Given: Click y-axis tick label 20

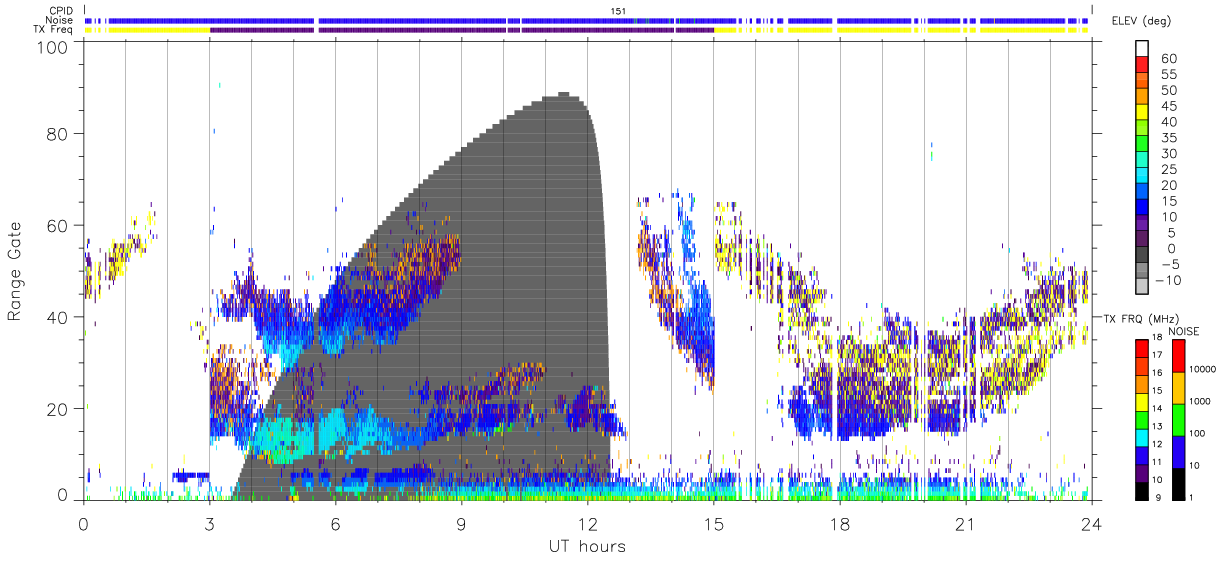Looking at the screenshot, I should (59, 409).
